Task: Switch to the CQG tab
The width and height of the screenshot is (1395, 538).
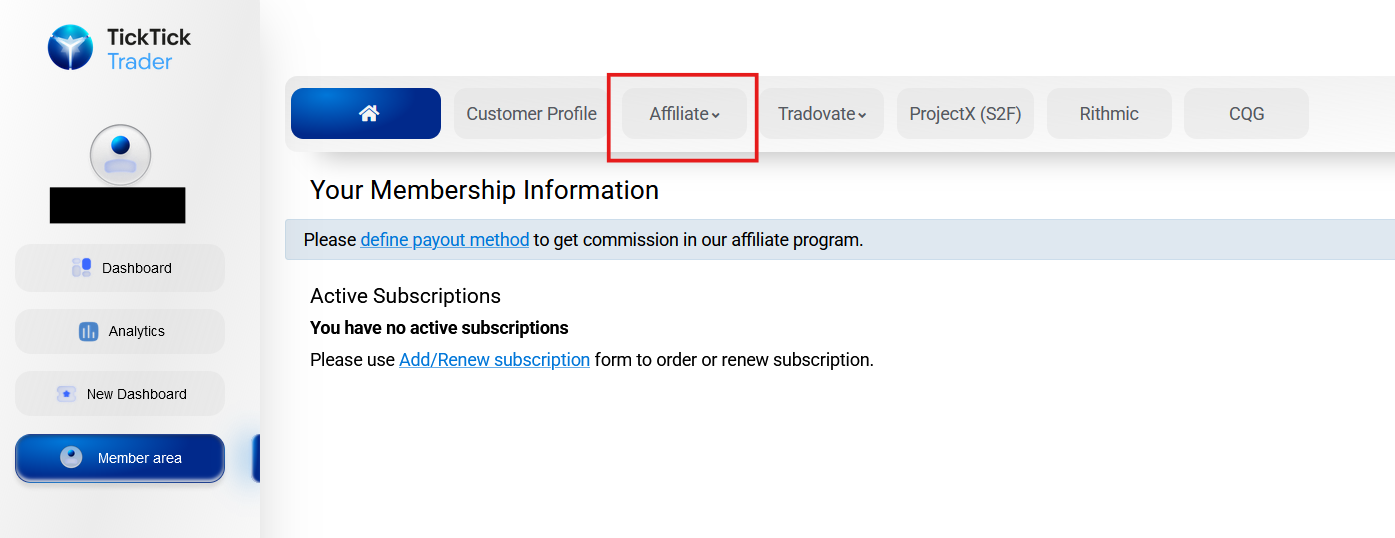Action: (1246, 114)
